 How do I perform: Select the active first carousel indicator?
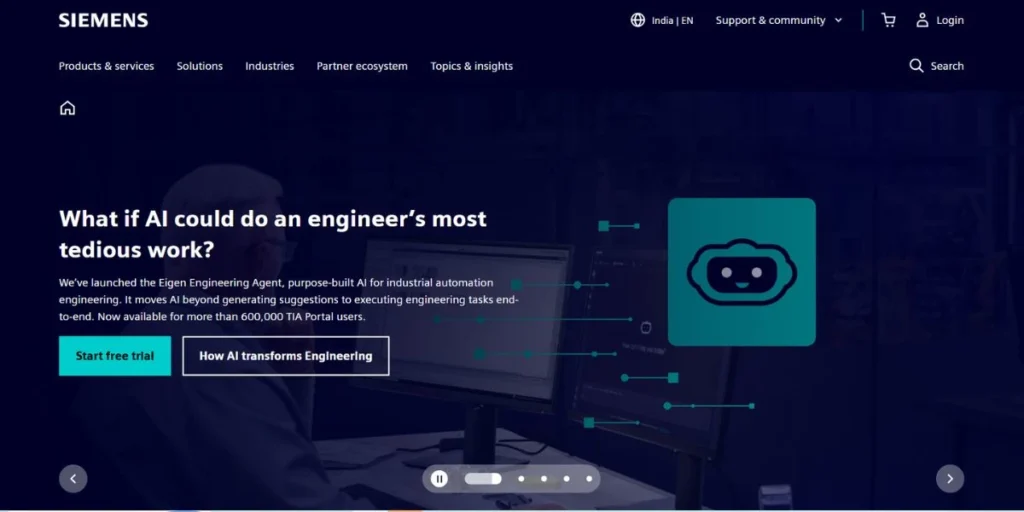(483, 479)
